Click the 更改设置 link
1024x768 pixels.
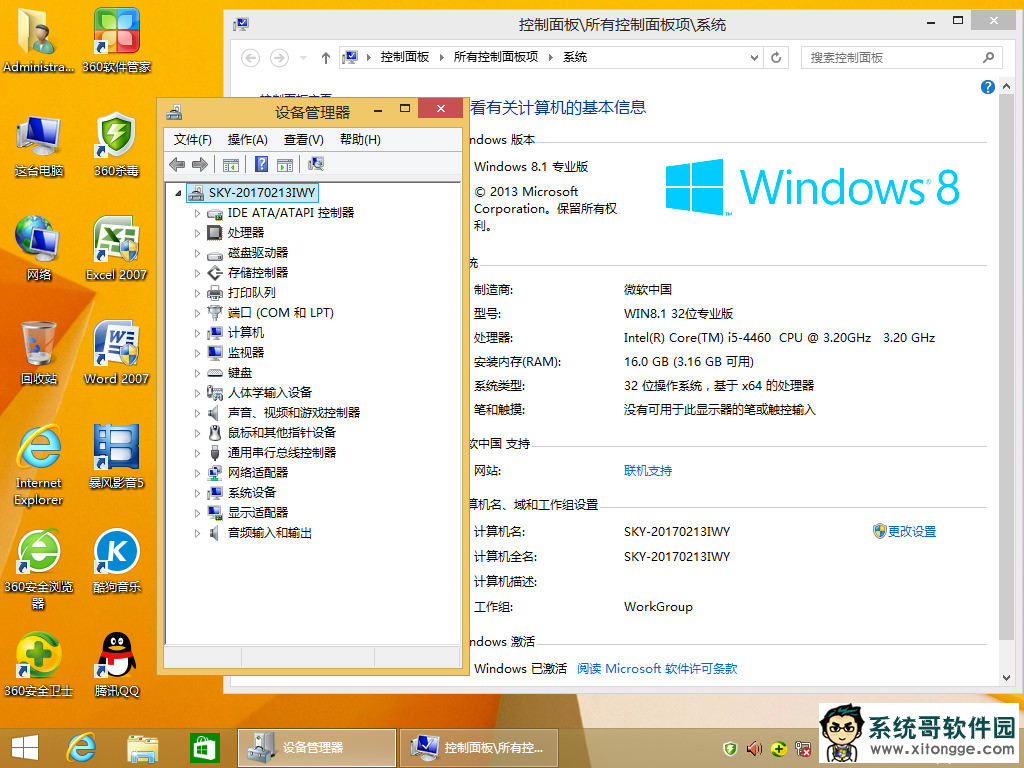[911, 532]
